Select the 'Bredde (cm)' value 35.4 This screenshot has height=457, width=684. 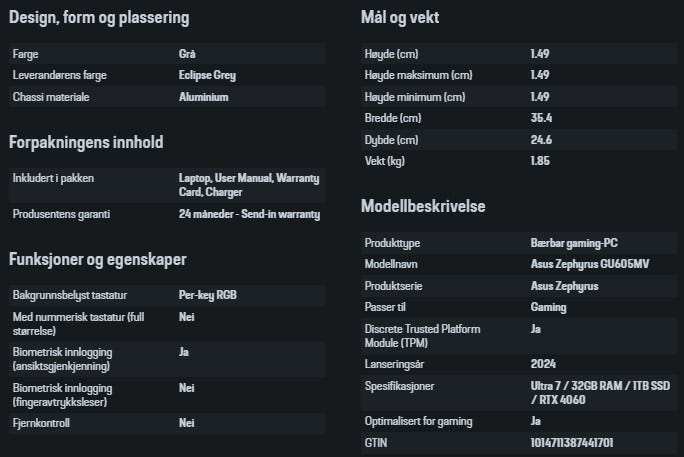tap(541, 118)
